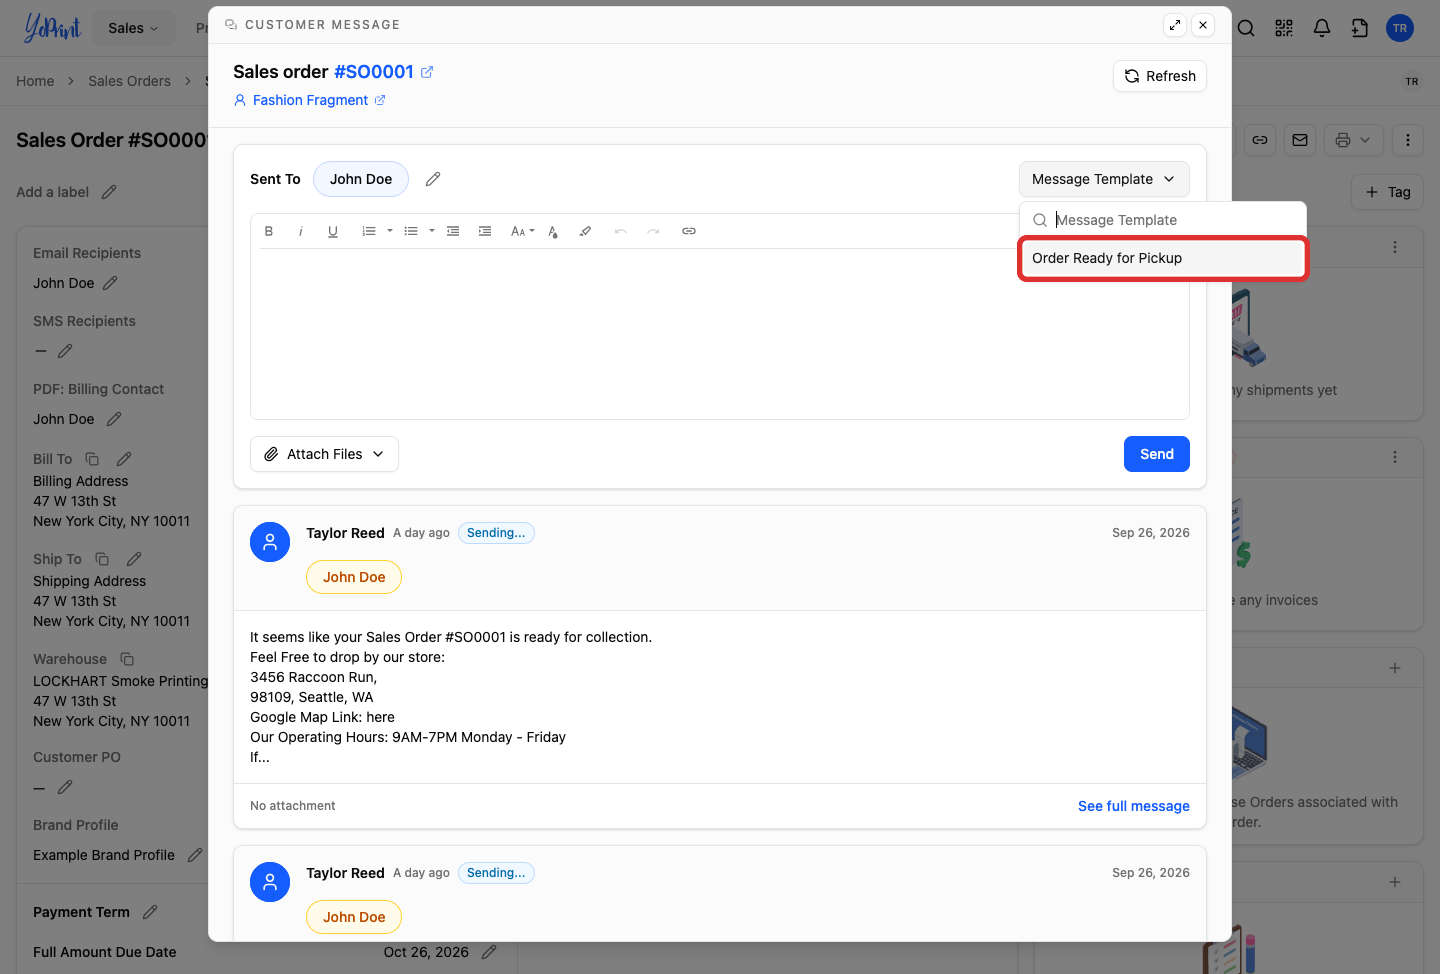Viewport: 1440px width, 974px height.
Task: Decrease indent in message editor
Action: click(453, 231)
